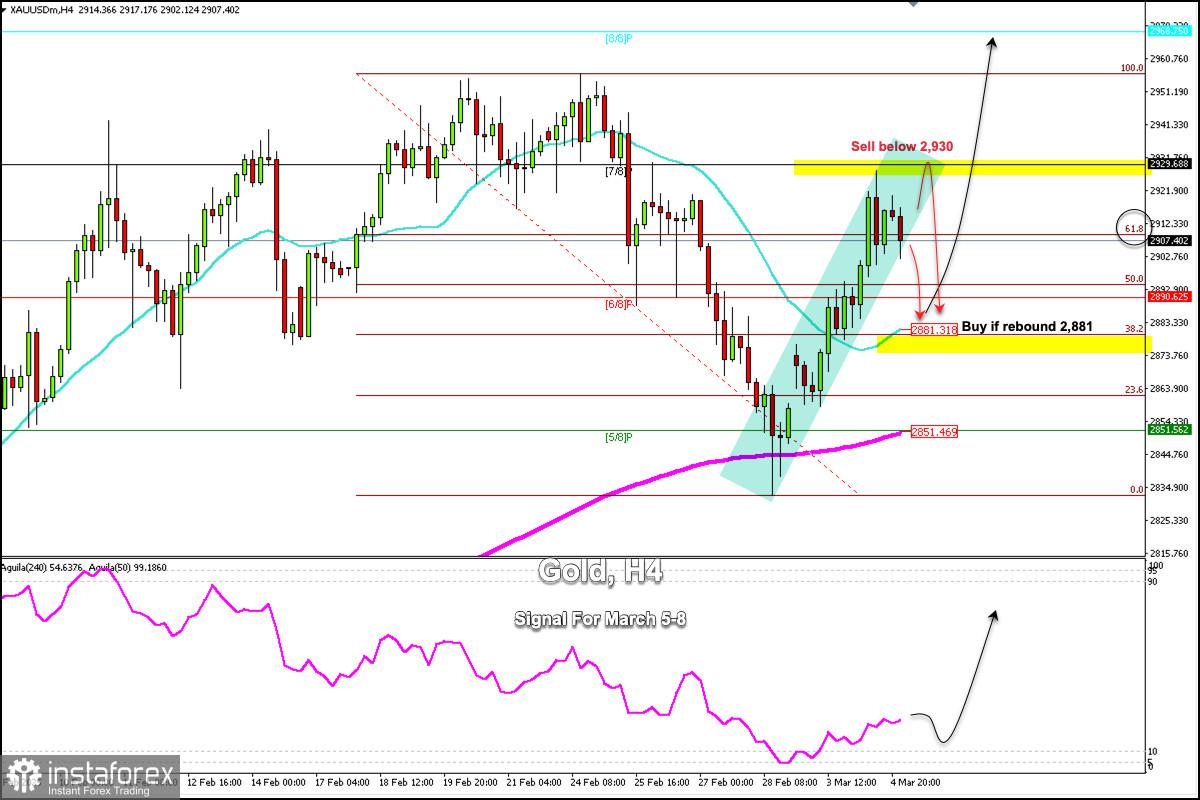Image resolution: width=1200 pixels, height=800 pixels.
Task: Click the 2883.330 price axis value
Action: 1169,322
